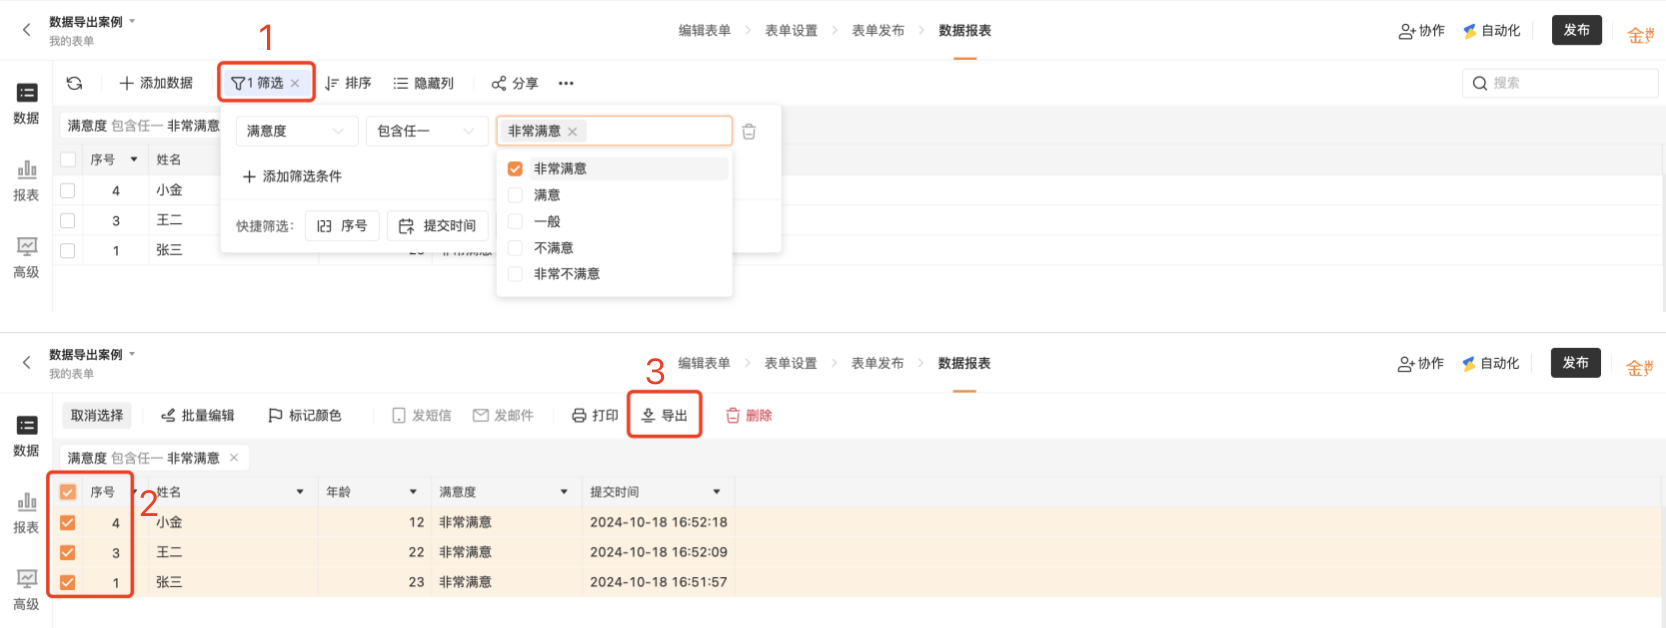The height and width of the screenshot is (628, 1666).
Task: Delete filter condition with trash icon
Action: click(749, 131)
